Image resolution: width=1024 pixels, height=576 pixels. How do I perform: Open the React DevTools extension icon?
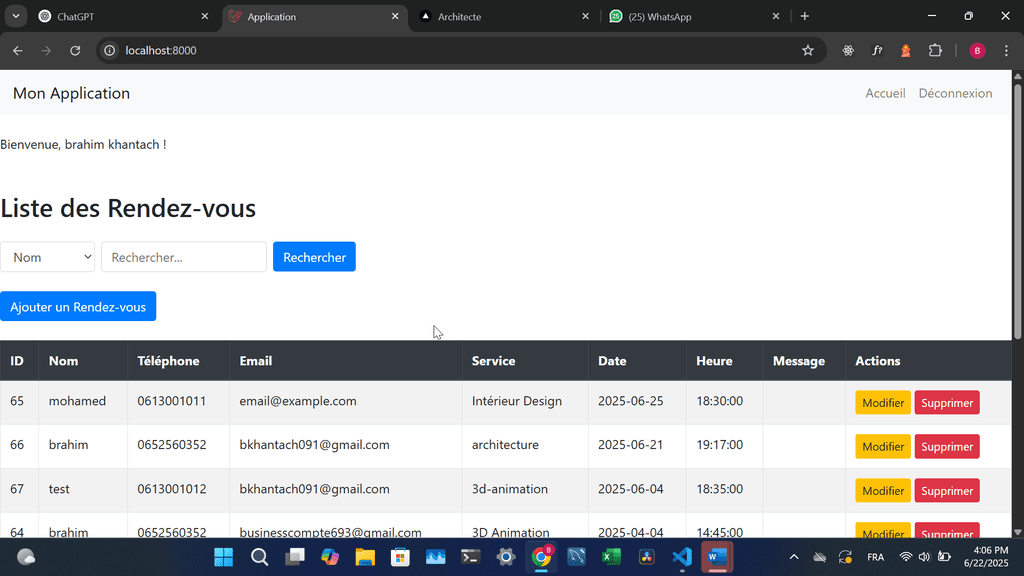point(848,50)
